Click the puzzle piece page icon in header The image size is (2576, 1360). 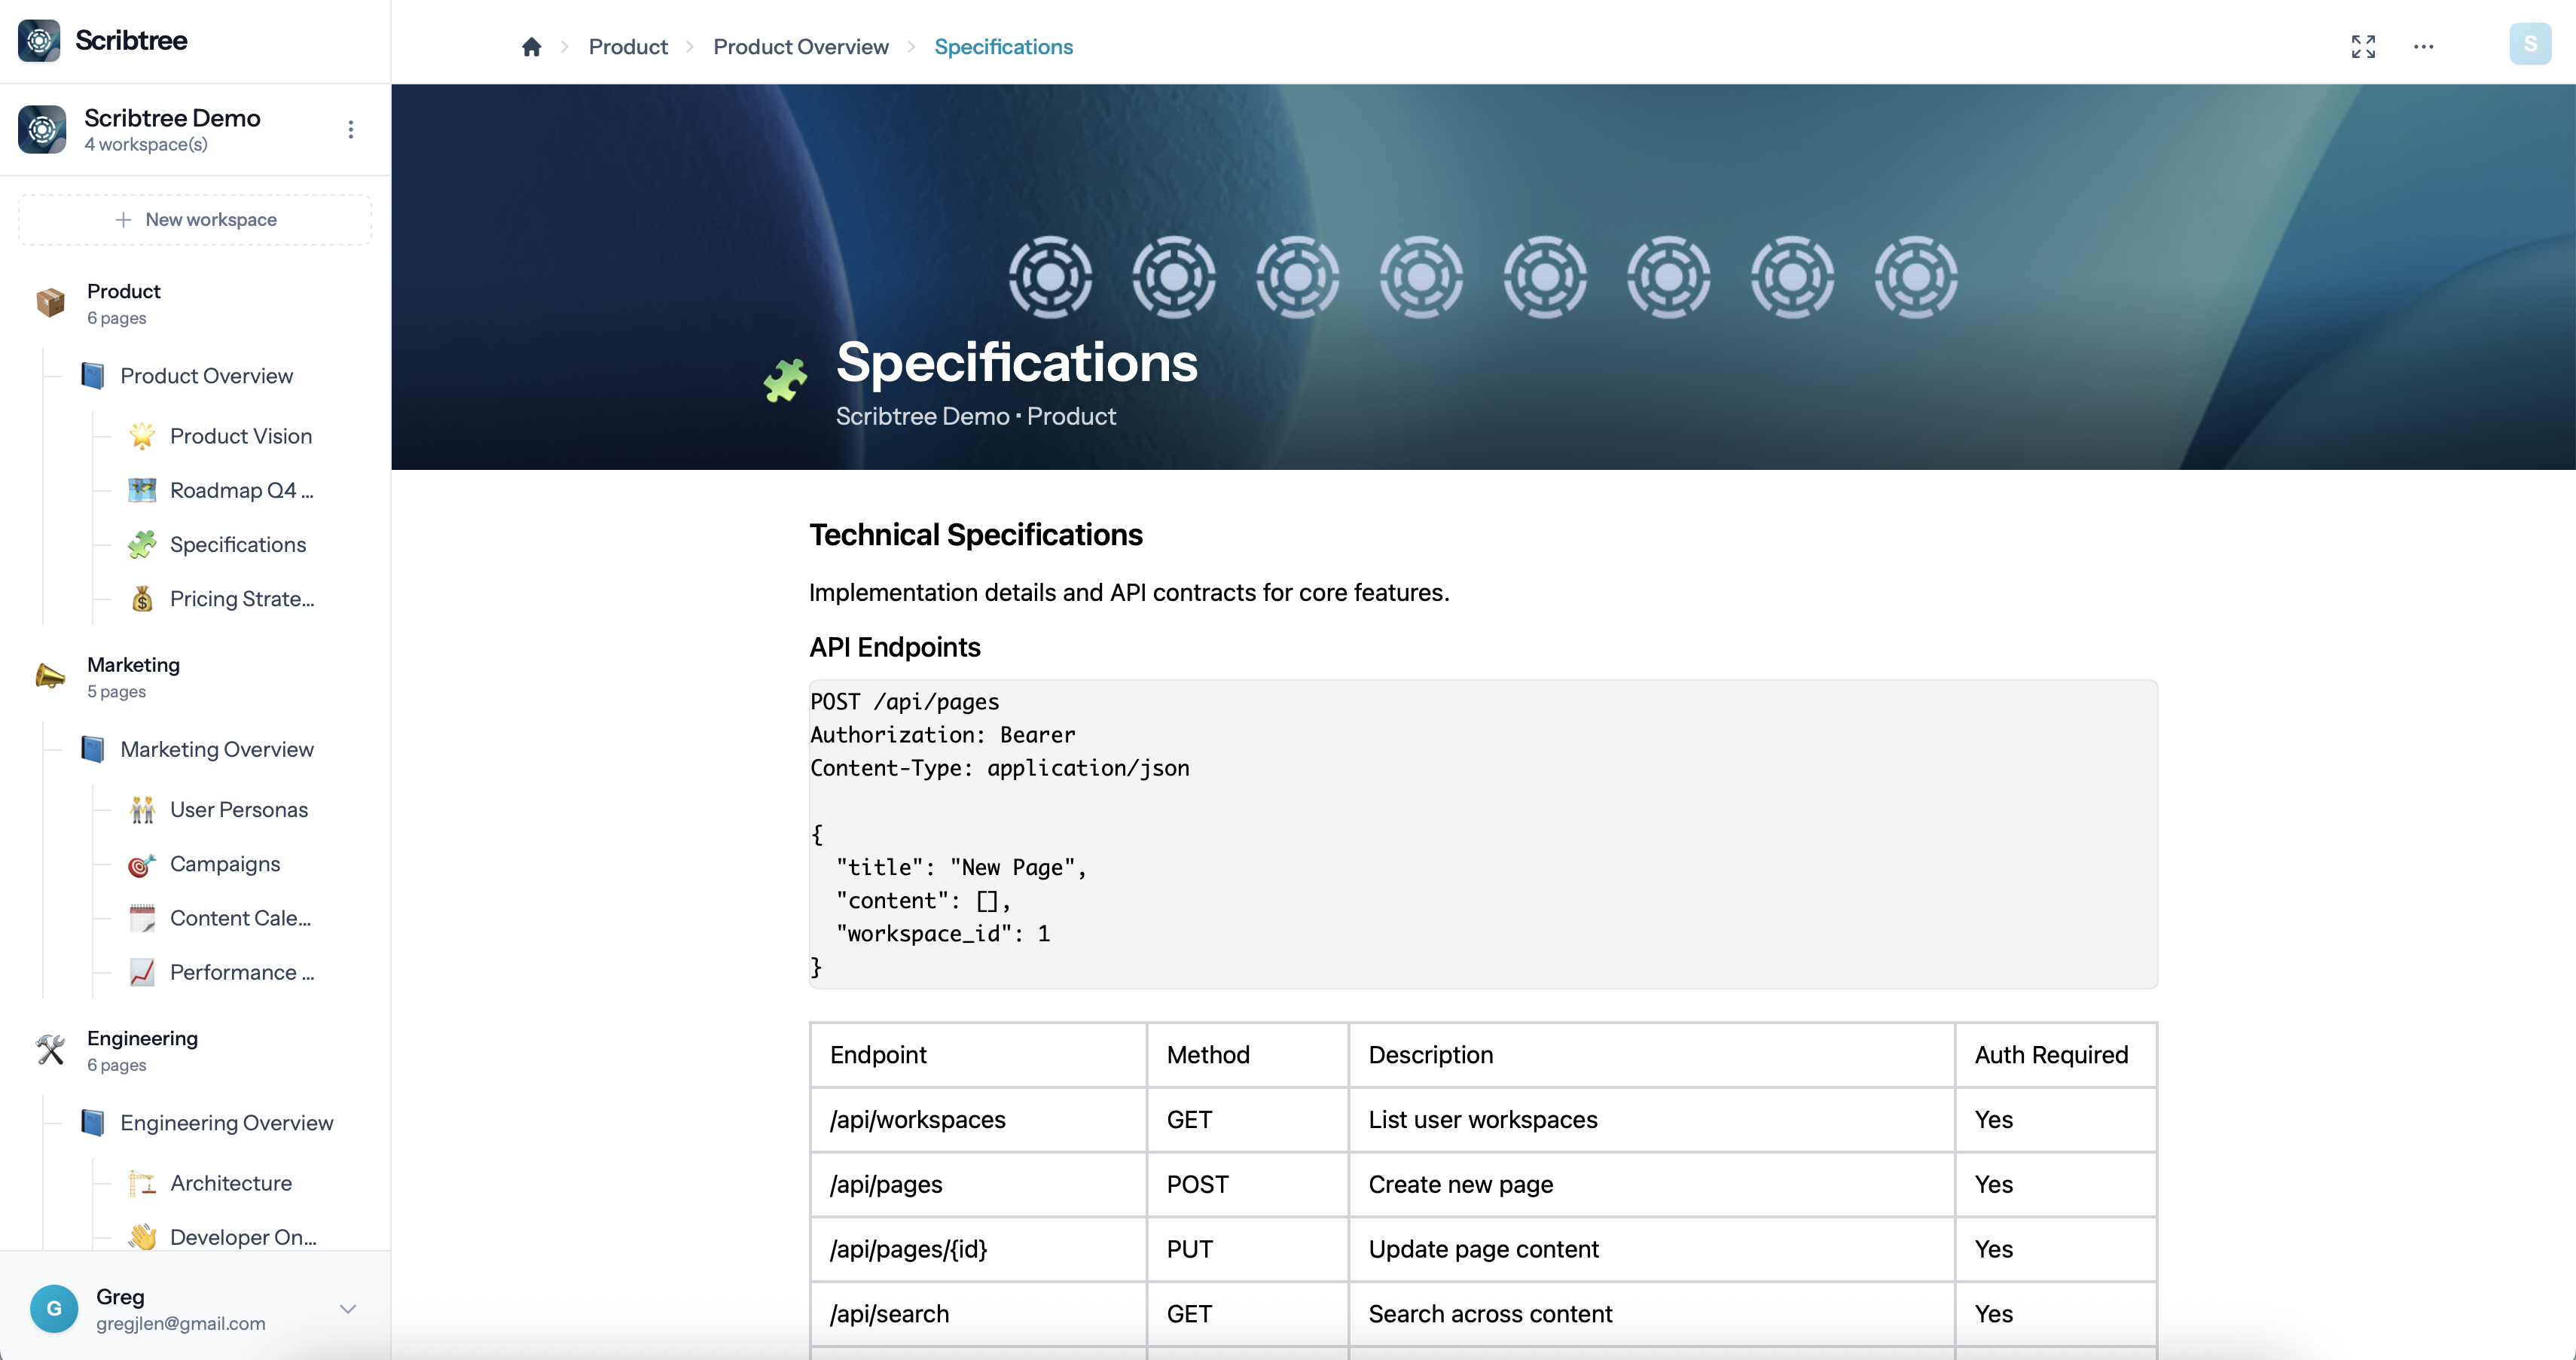point(785,380)
